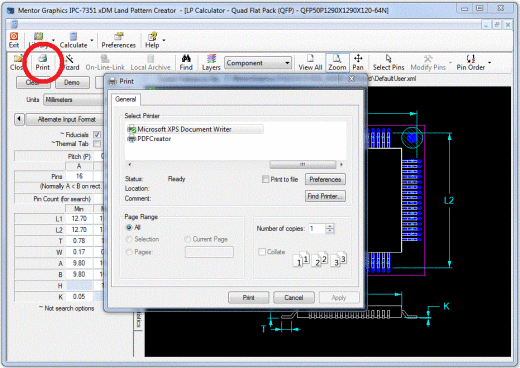Click the printer list right scroll arrow
Viewport: 520px width, 368px height.
point(341,164)
